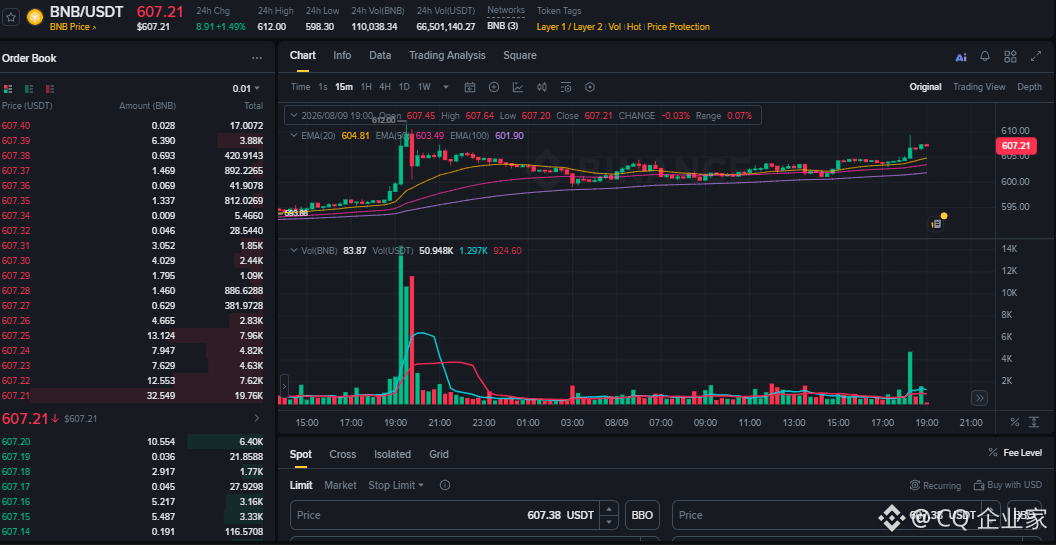Set chart interval to 1H
The width and height of the screenshot is (1056, 545).
tap(366, 87)
